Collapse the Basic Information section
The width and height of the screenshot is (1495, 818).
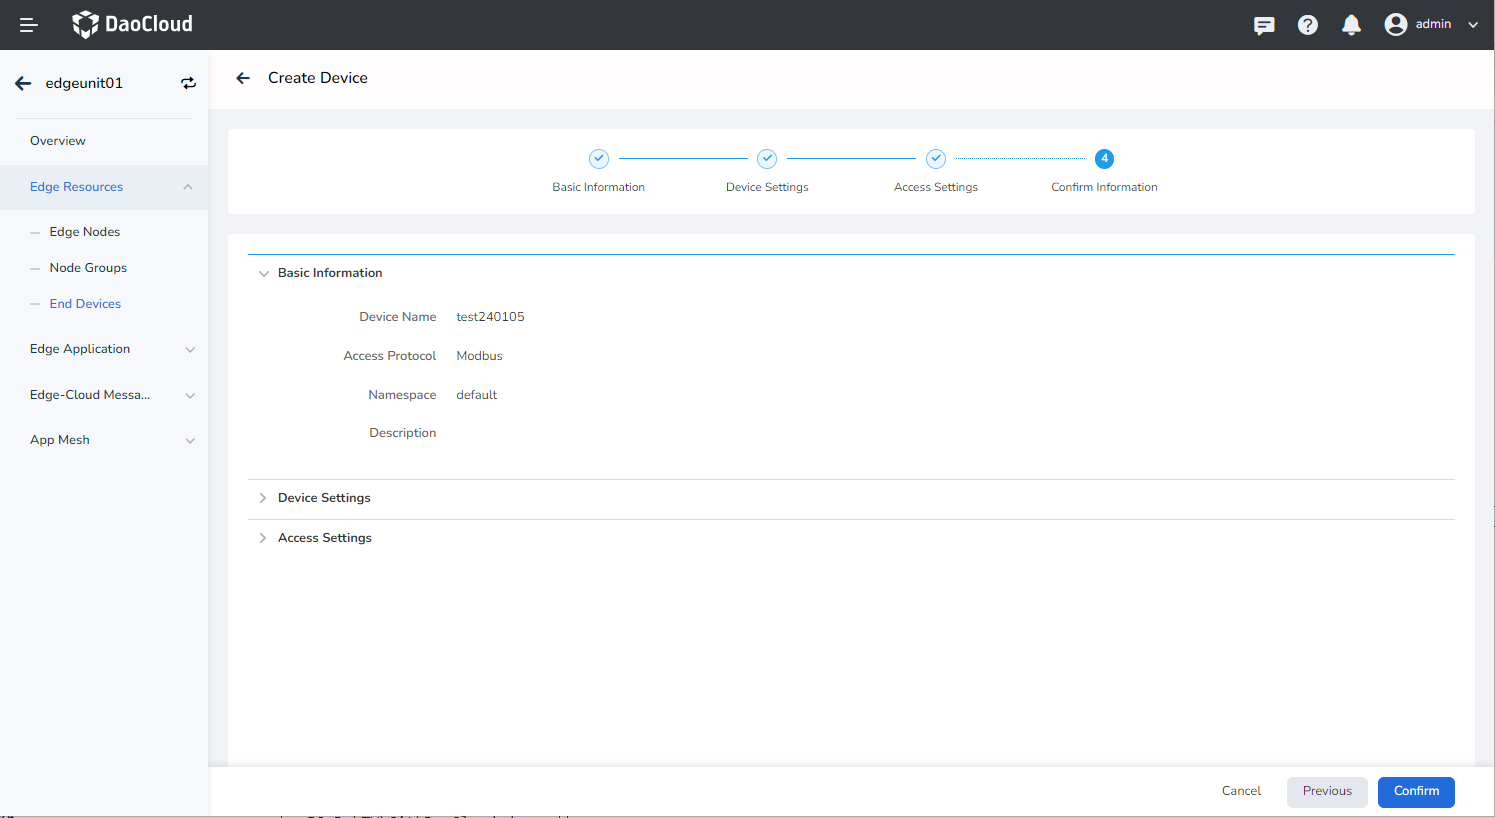coord(264,273)
